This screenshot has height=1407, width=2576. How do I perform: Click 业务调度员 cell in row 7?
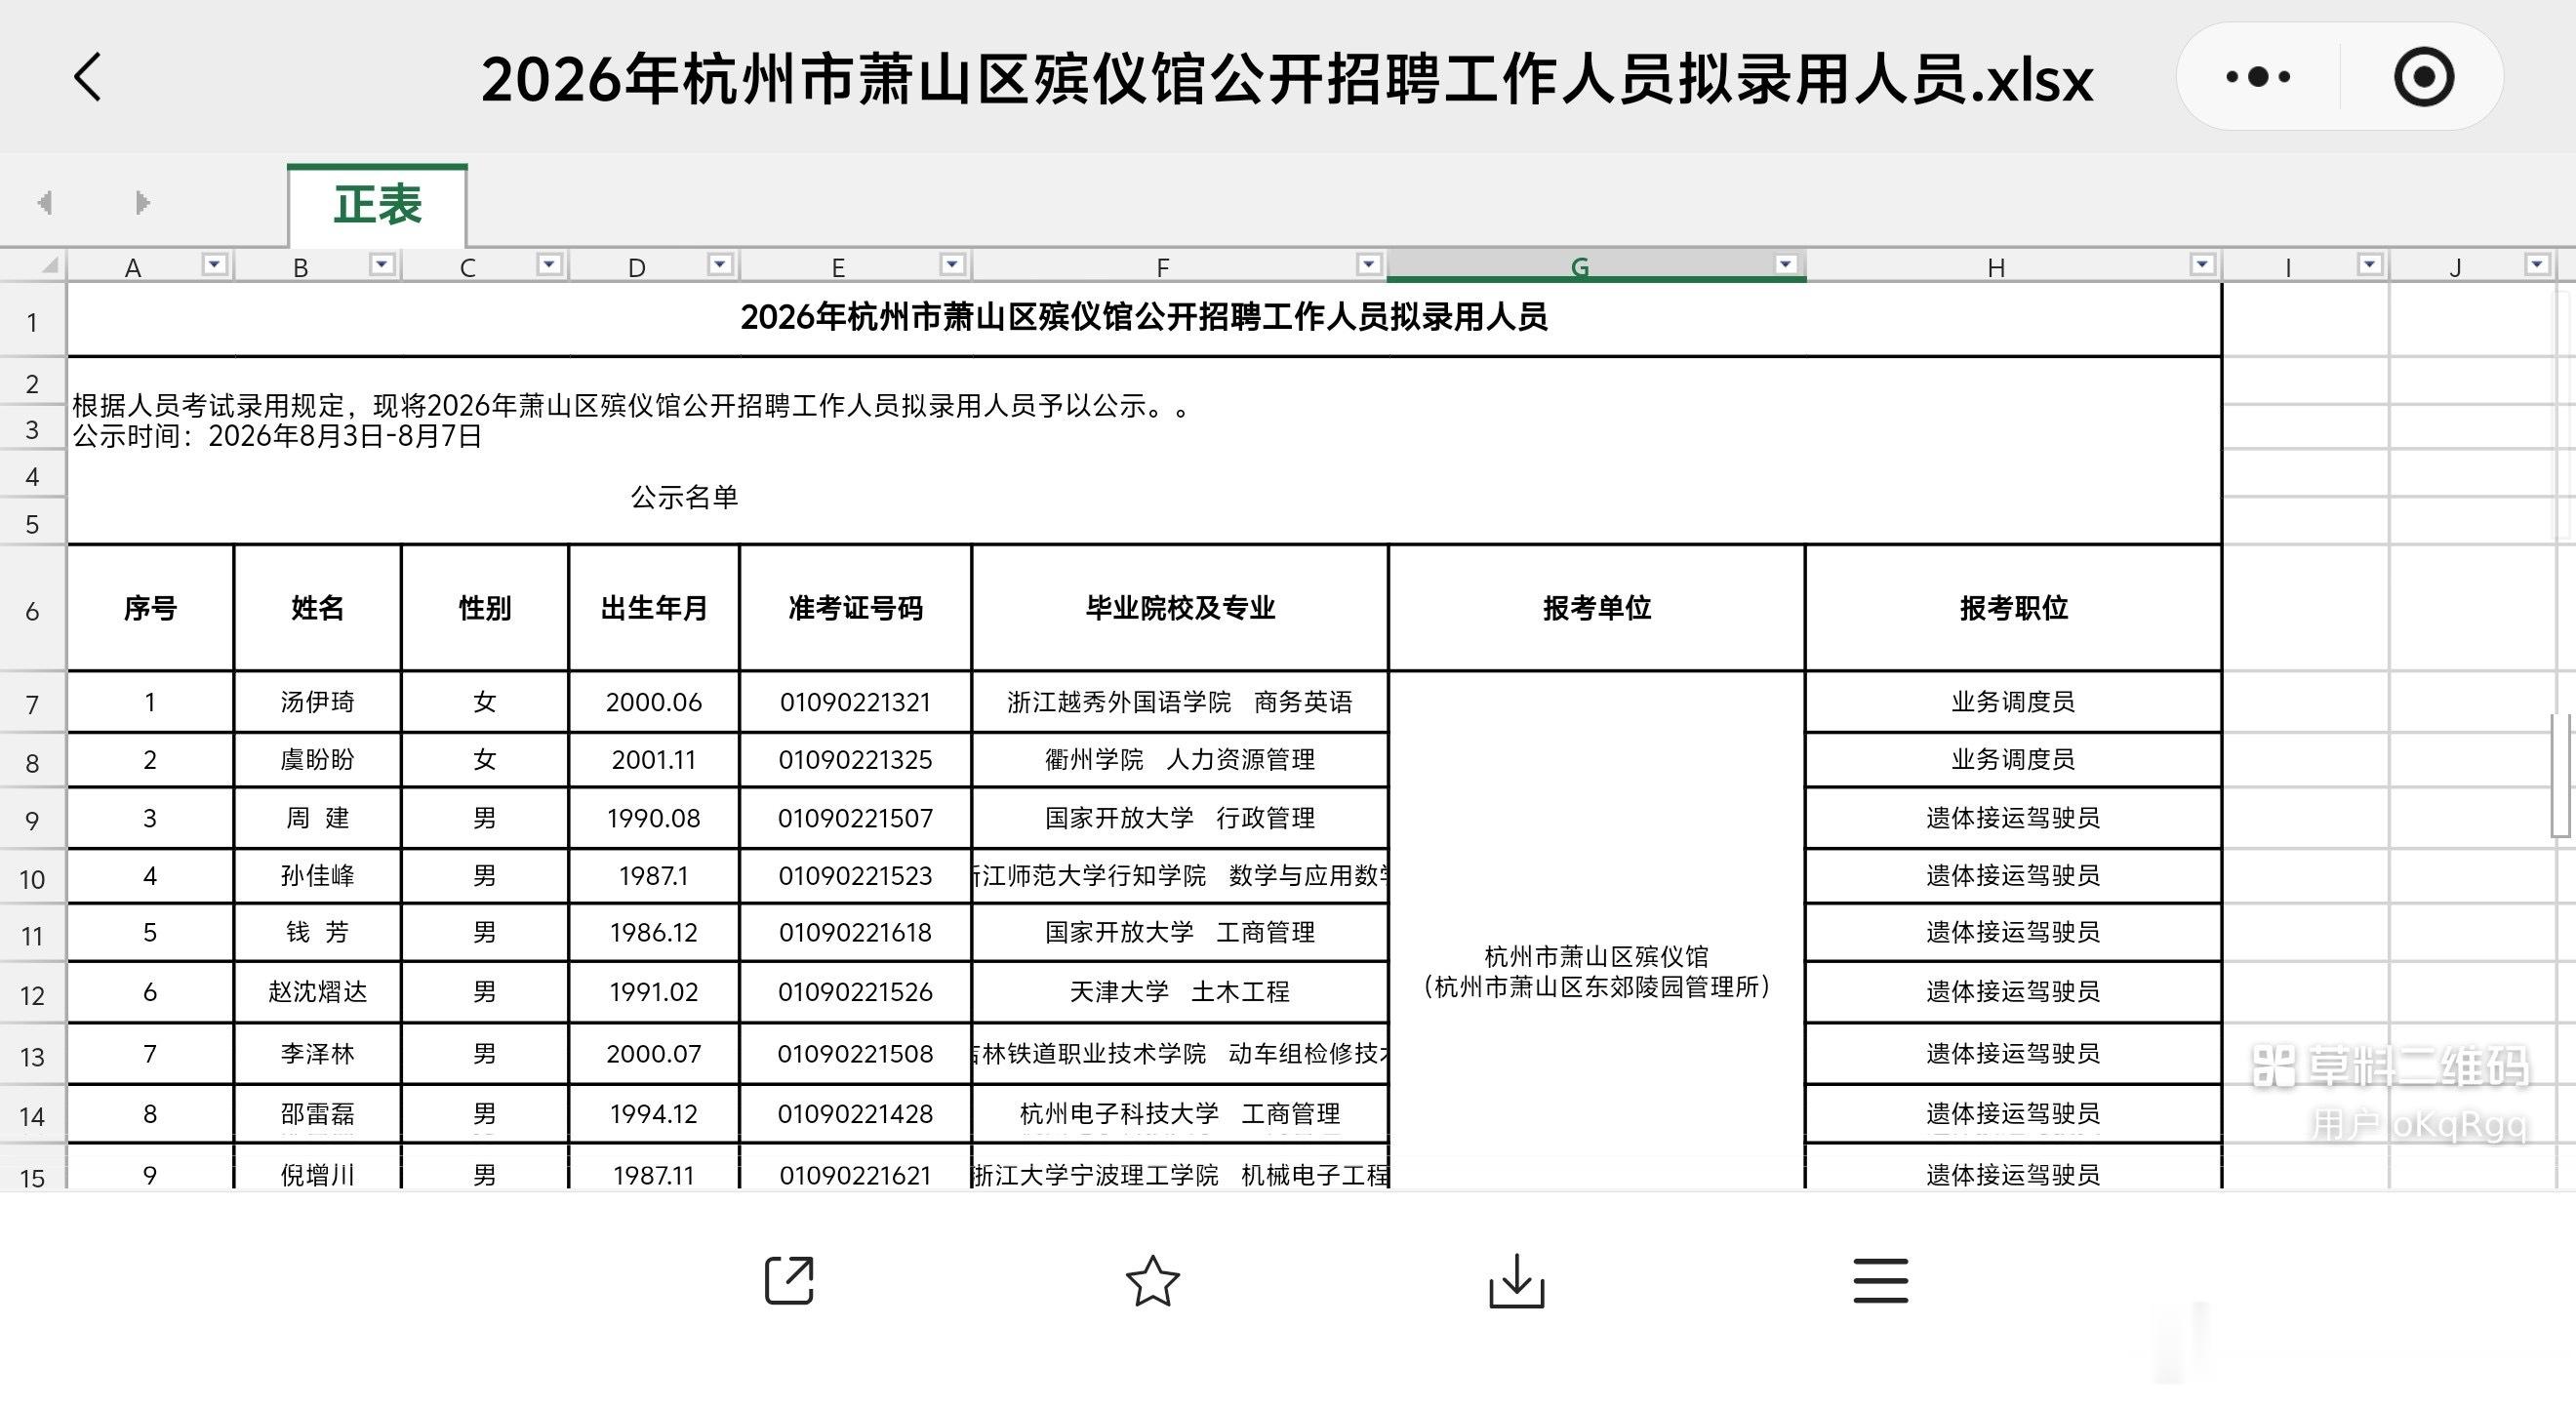pyautogui.click(x=2014, y=702)
